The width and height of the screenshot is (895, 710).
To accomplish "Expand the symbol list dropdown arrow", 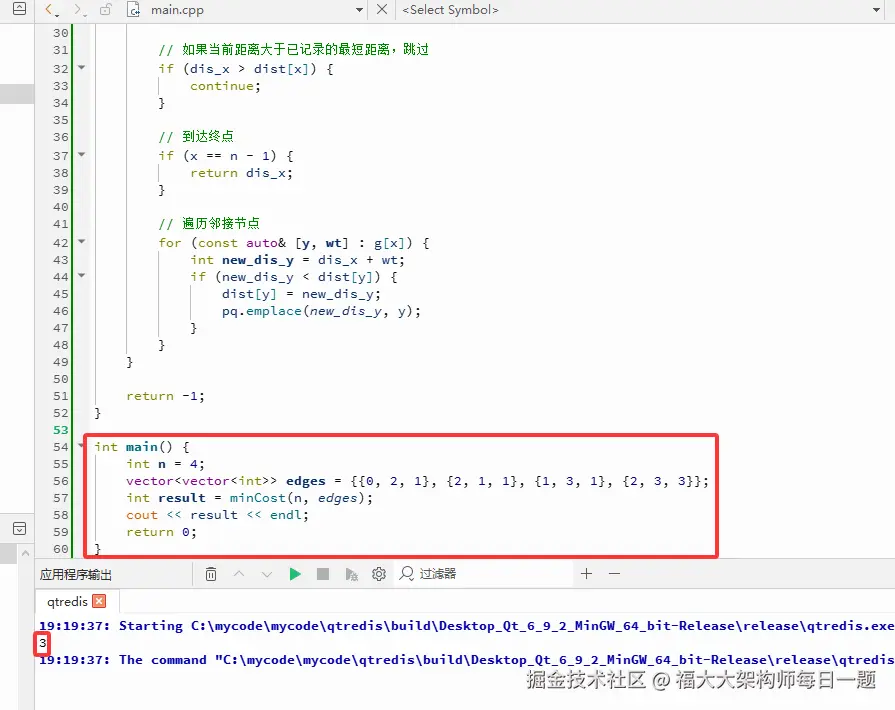I will (x=876, y=10).
